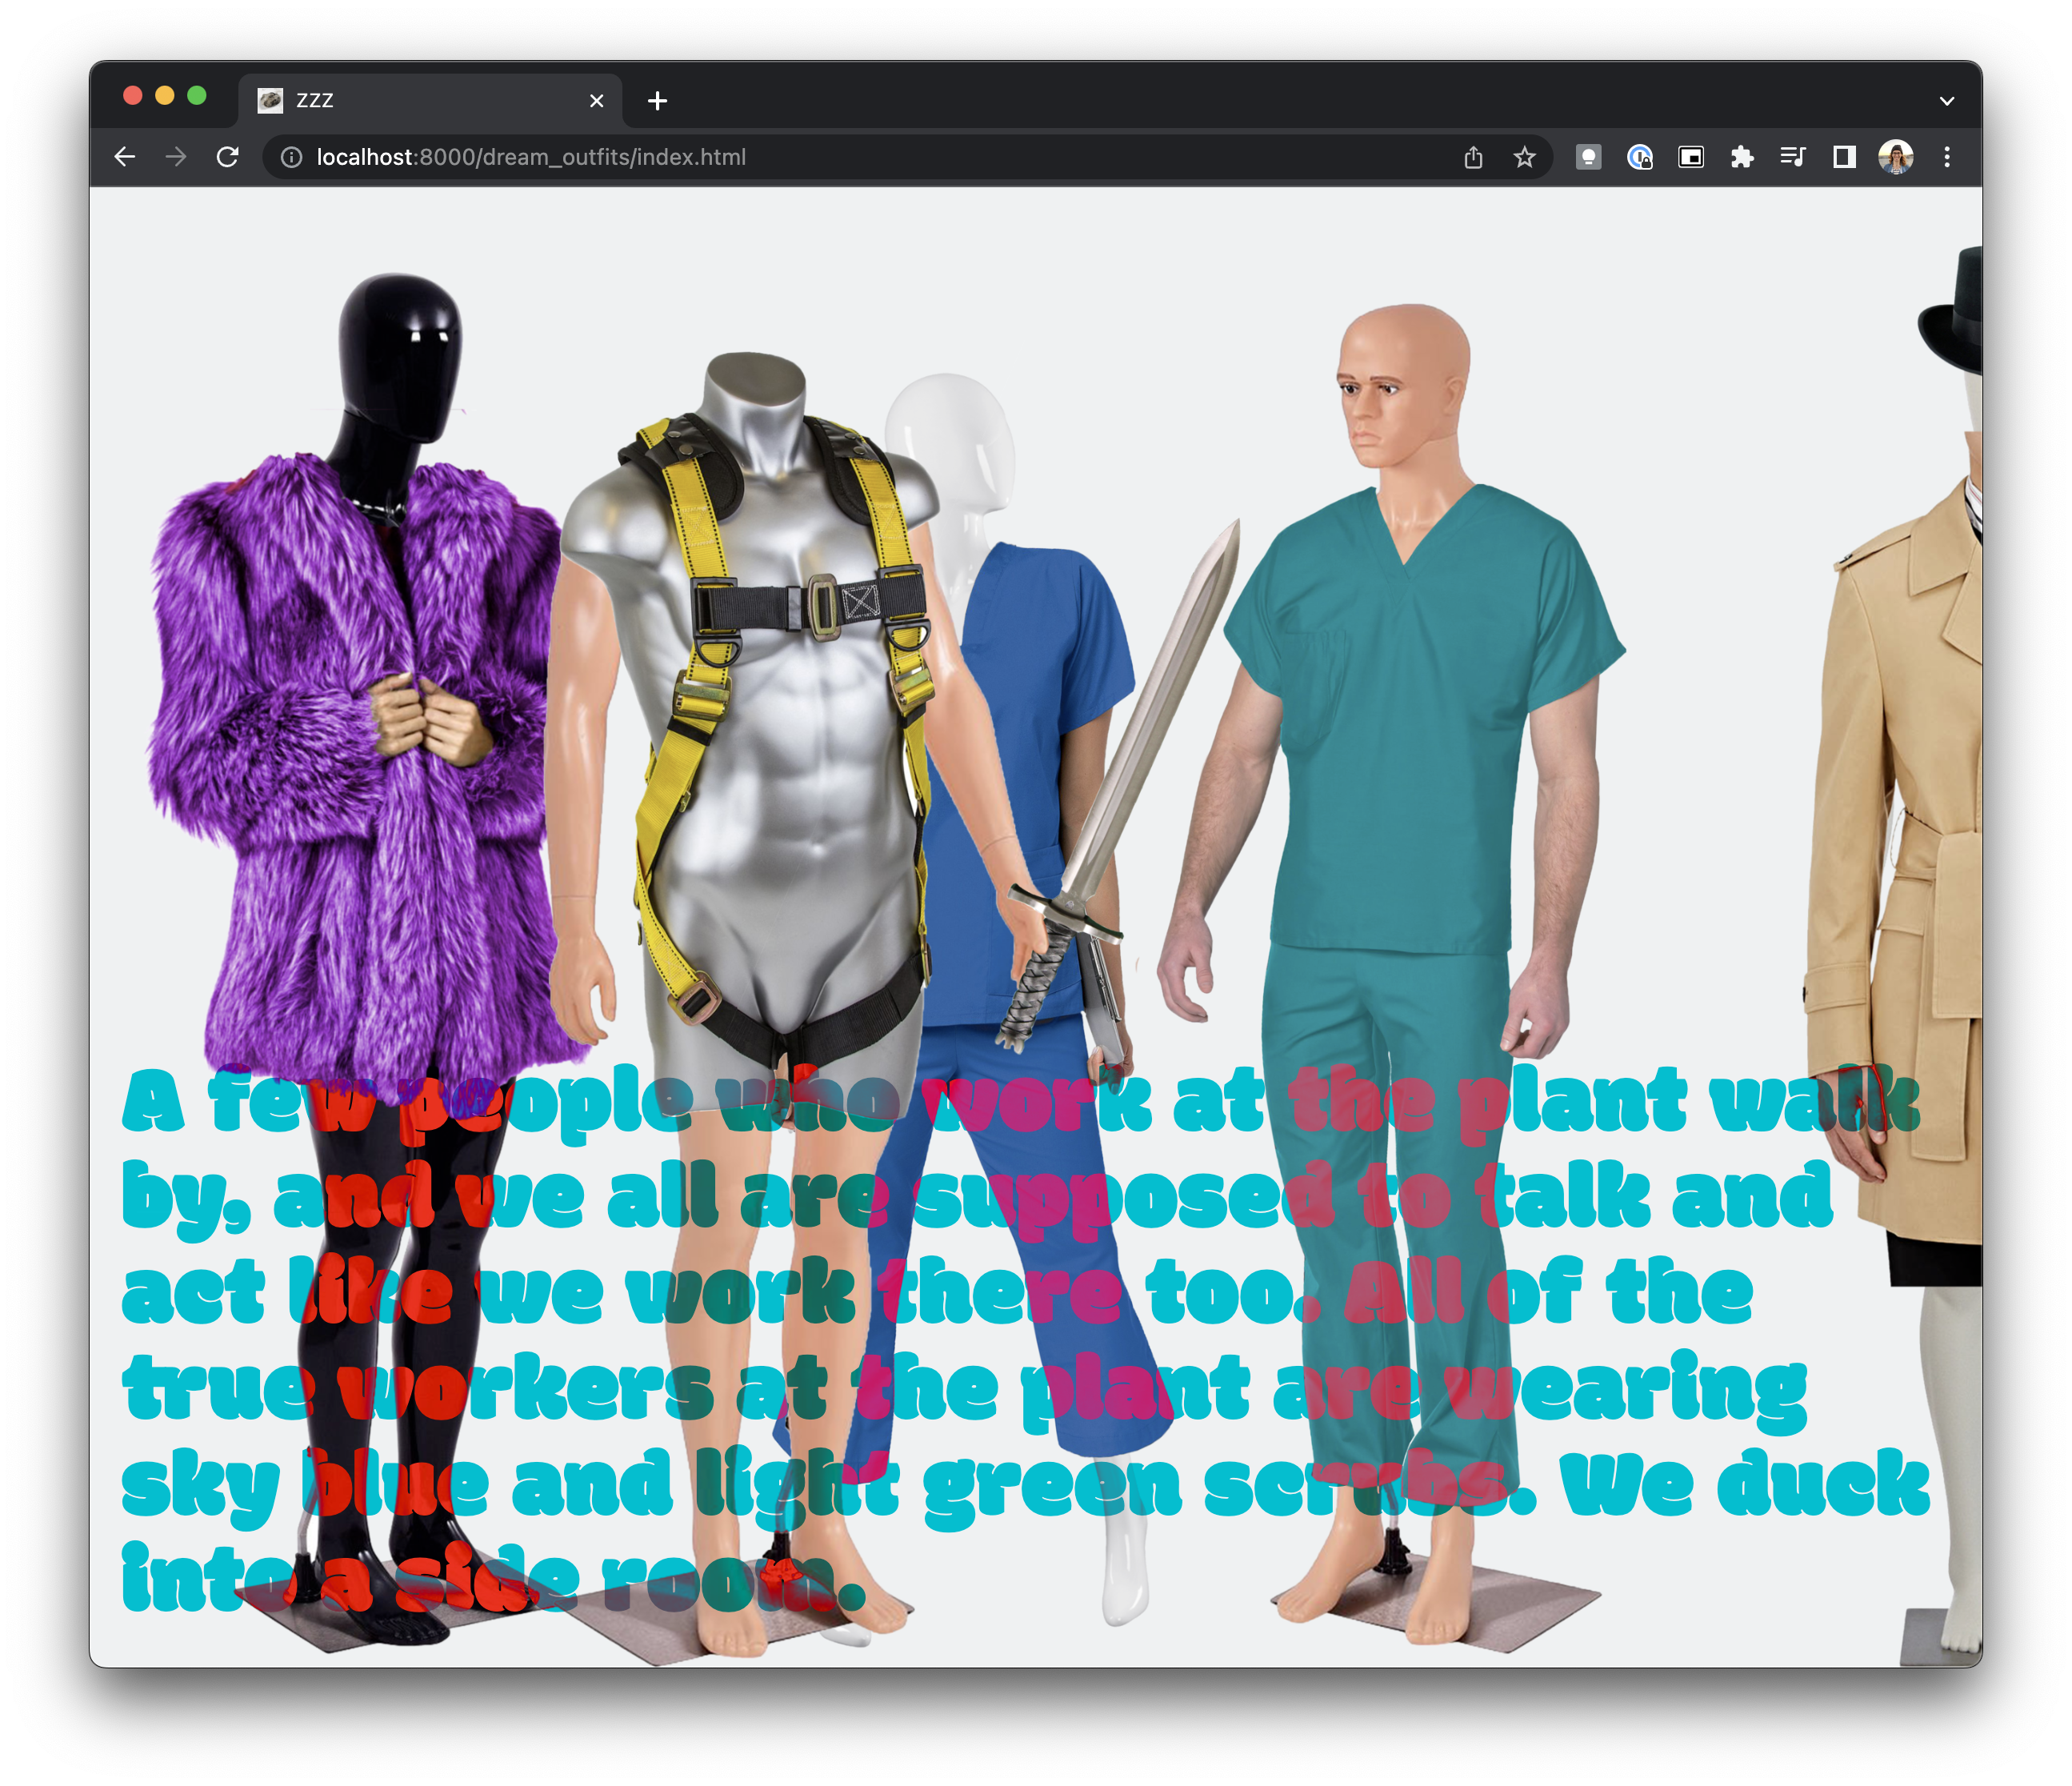Toggle the browser side panel
2072x1786 pixels.
pyautogui.click(x=1844, y=157)
